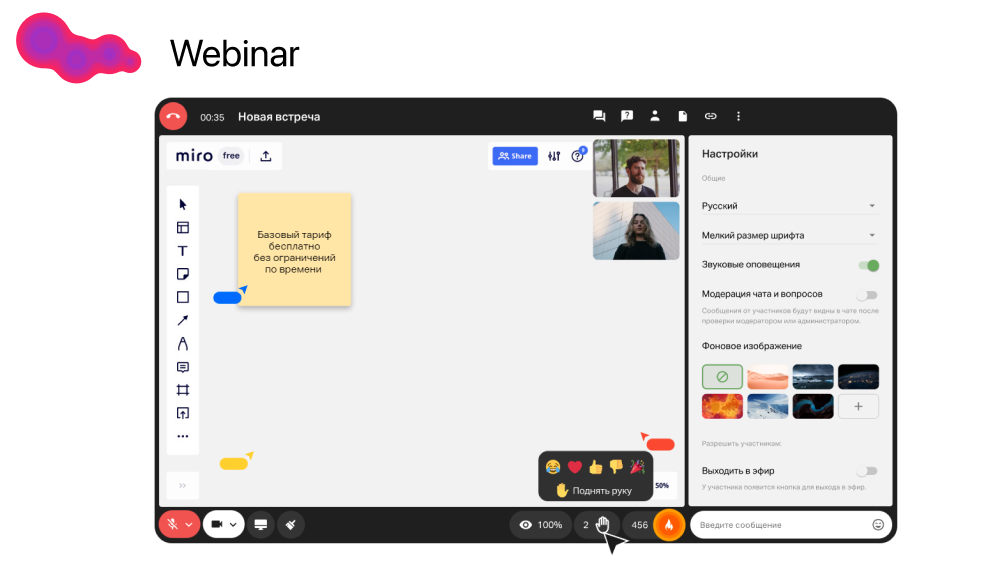Expand microphone options chevron
The width and height of the screenshot is (1000, 563).
click(189, 525)
